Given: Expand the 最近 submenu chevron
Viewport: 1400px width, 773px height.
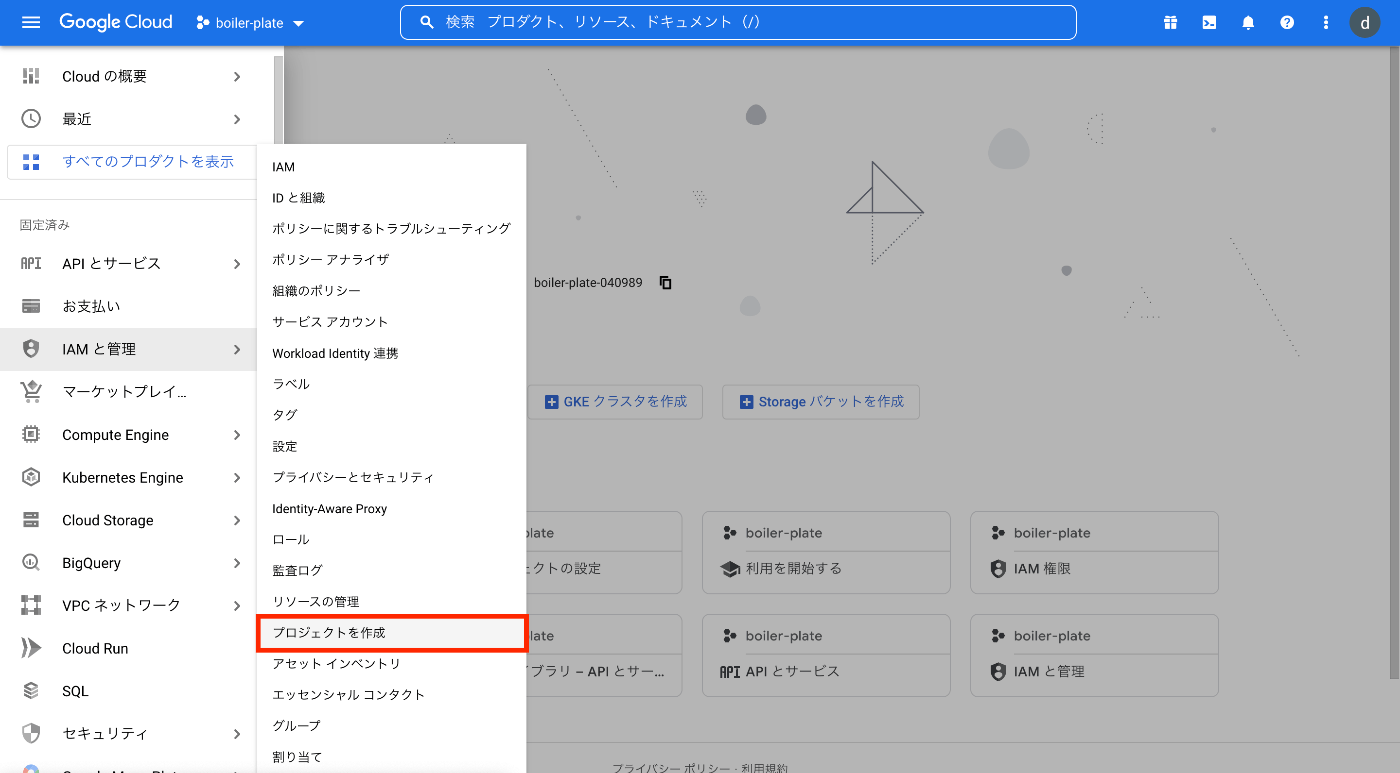Looking at the screenshot, I should coord(237,119).
